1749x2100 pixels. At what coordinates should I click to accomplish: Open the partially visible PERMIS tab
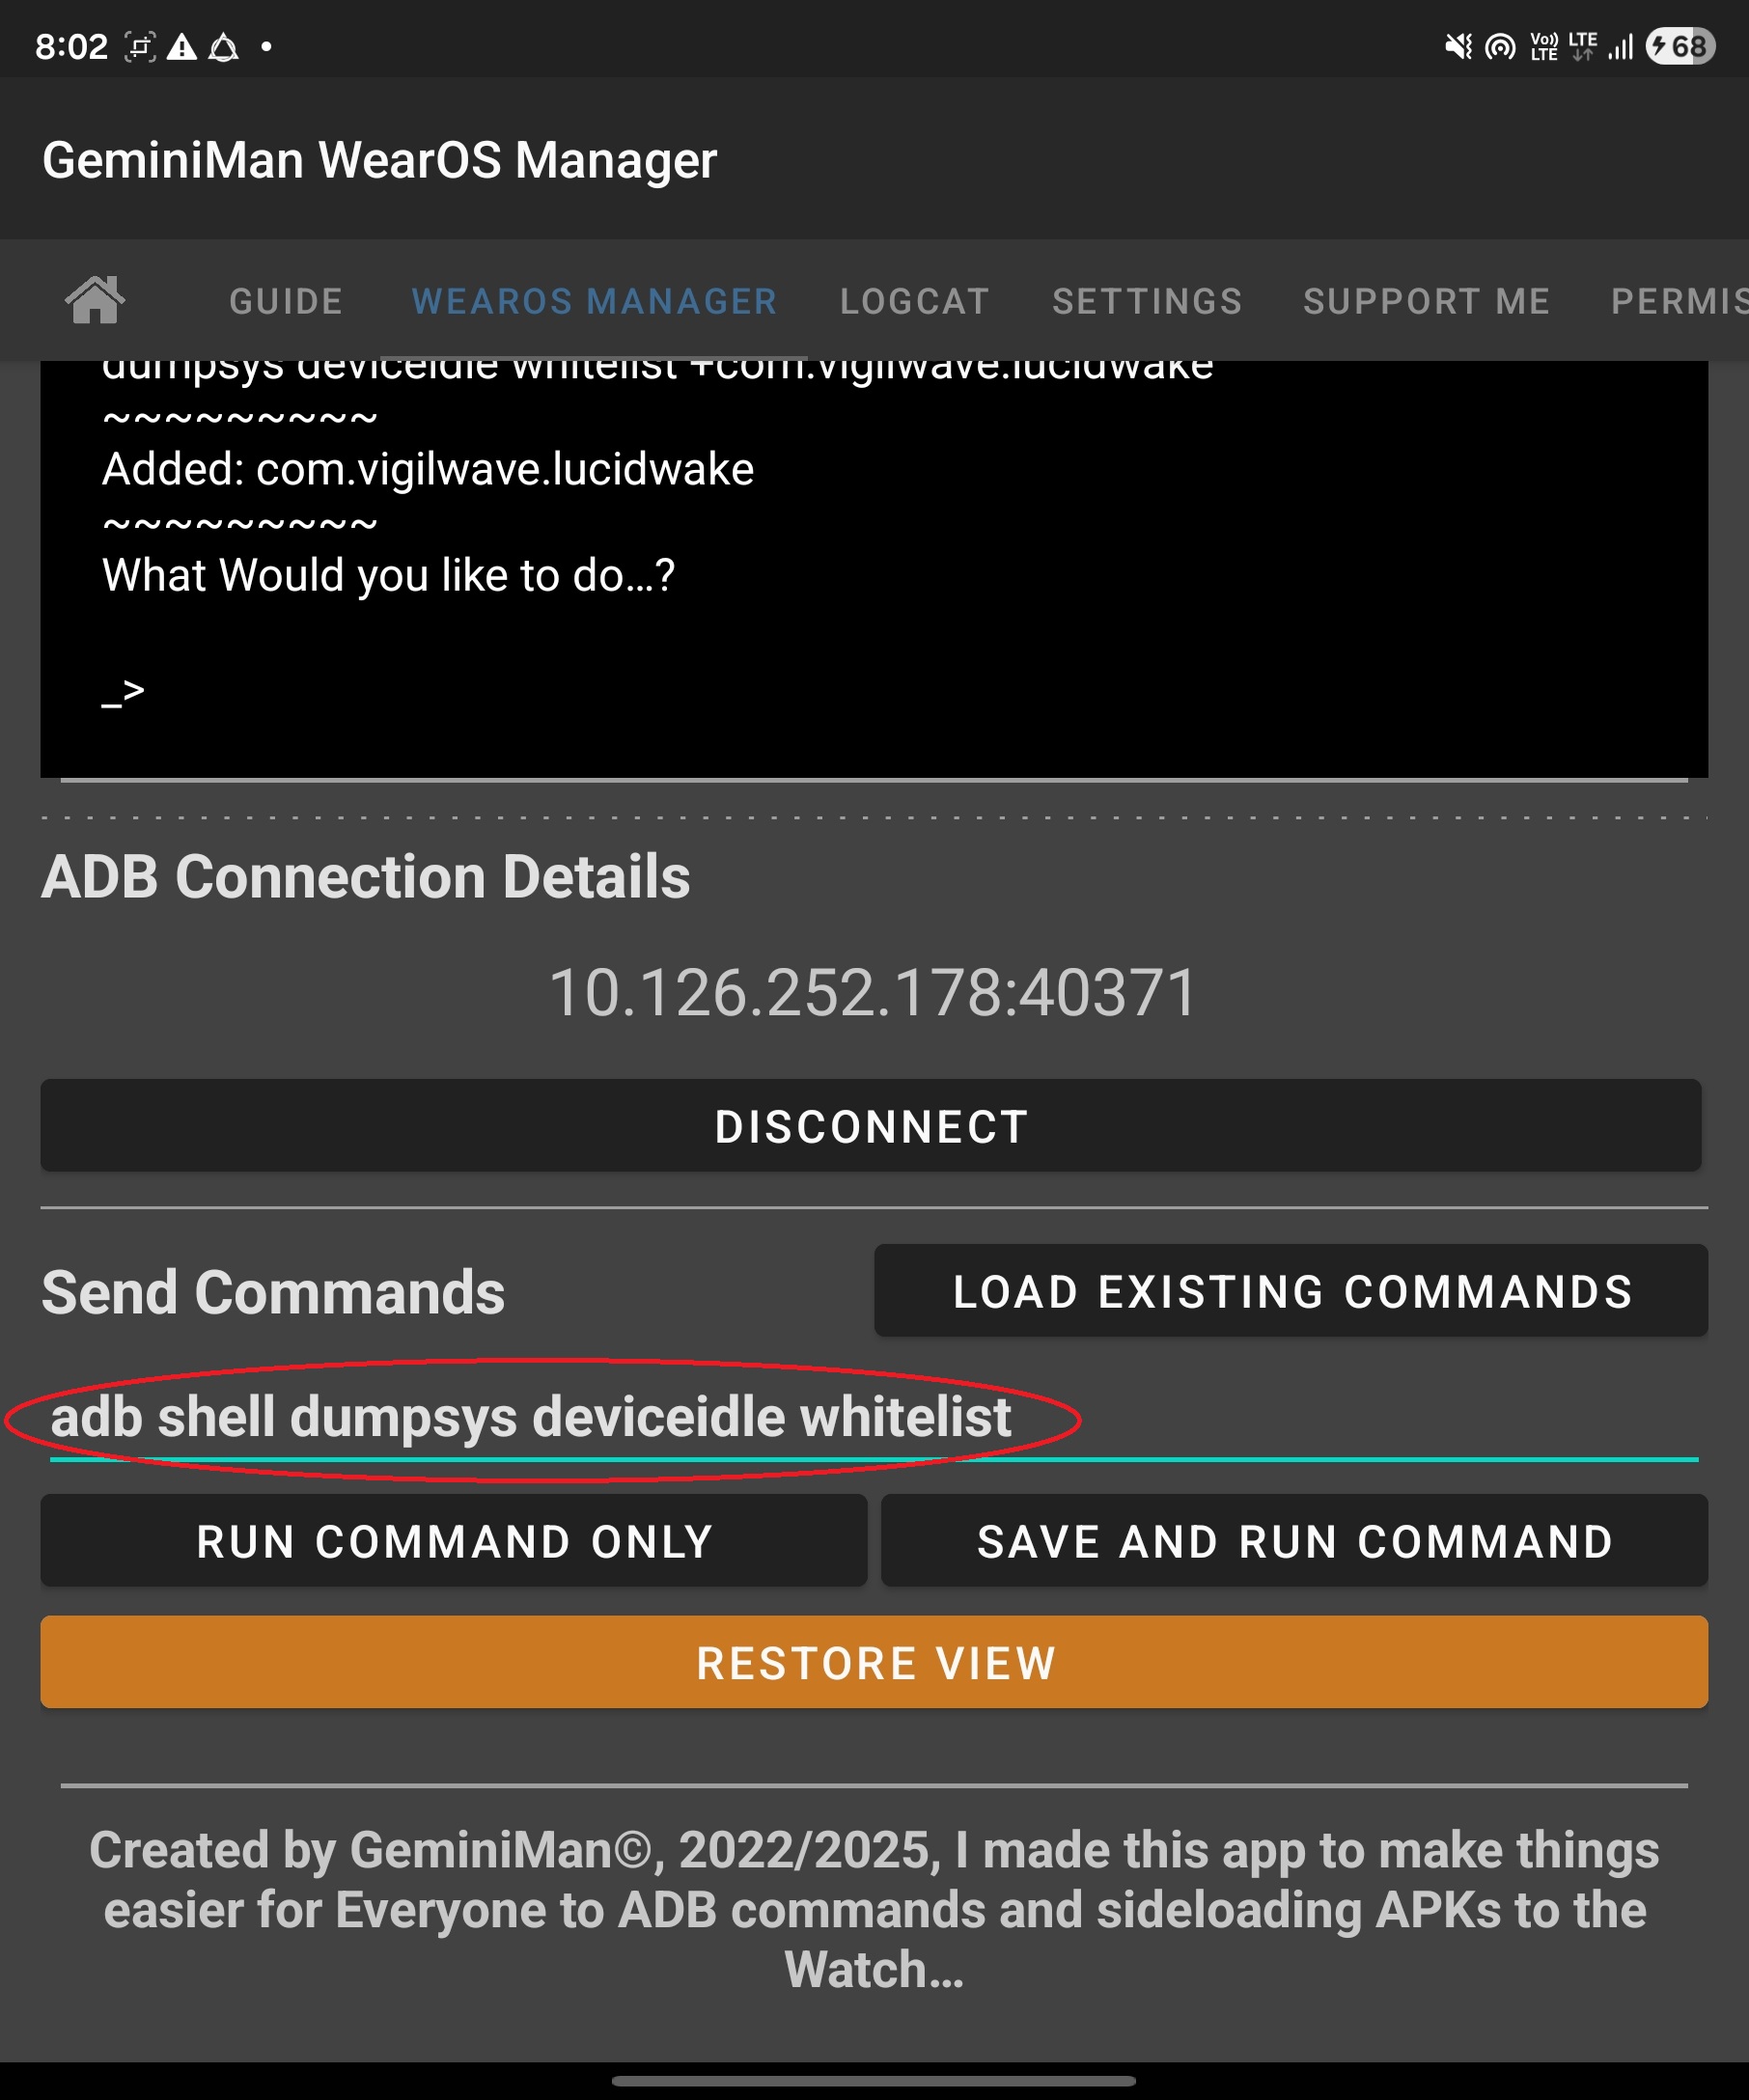click(1679, 301)
